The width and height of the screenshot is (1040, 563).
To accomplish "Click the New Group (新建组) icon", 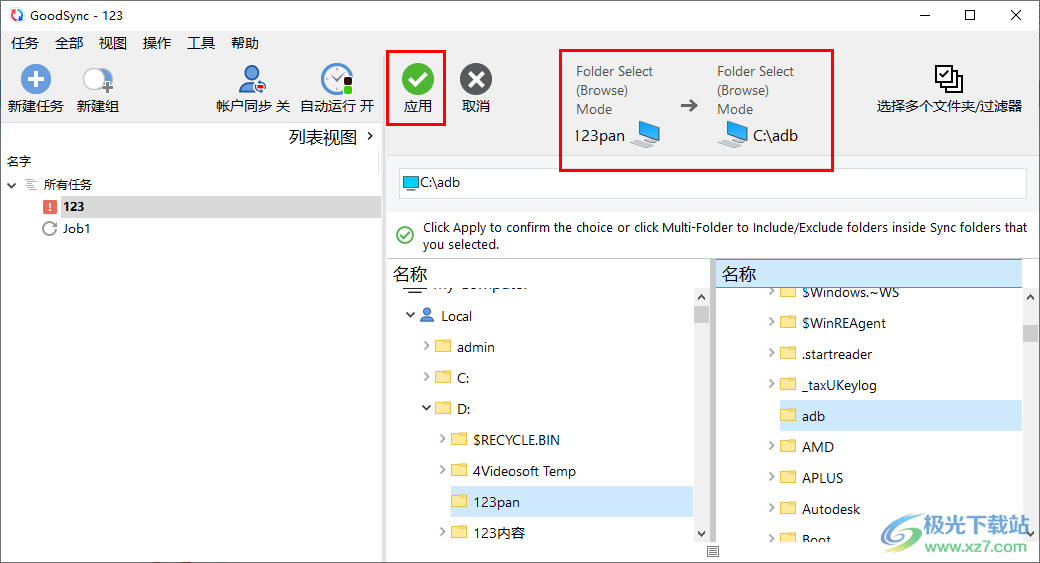I will coord(98,80).
